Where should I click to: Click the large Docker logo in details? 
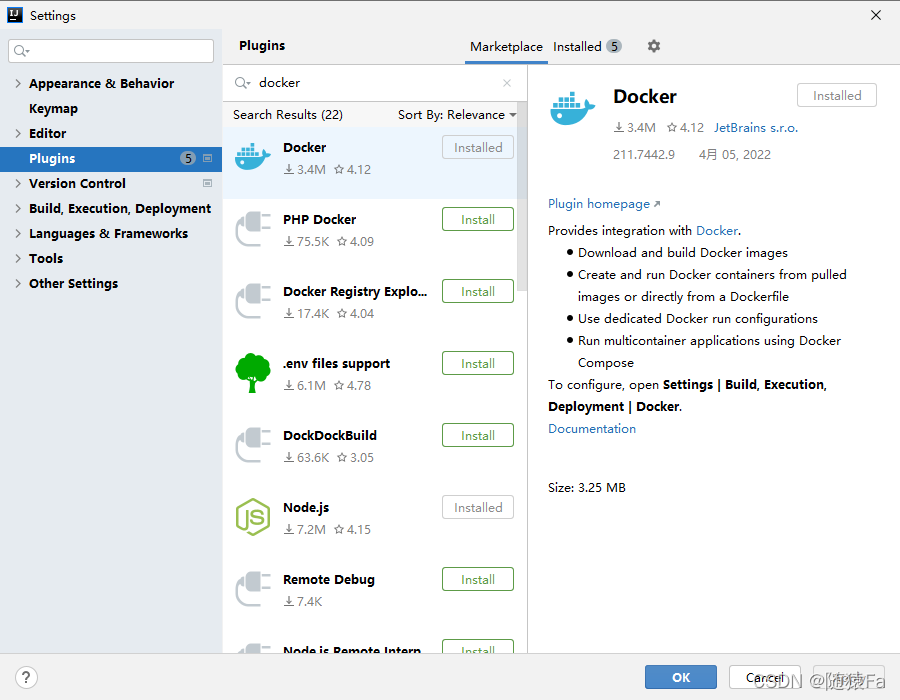572,108
